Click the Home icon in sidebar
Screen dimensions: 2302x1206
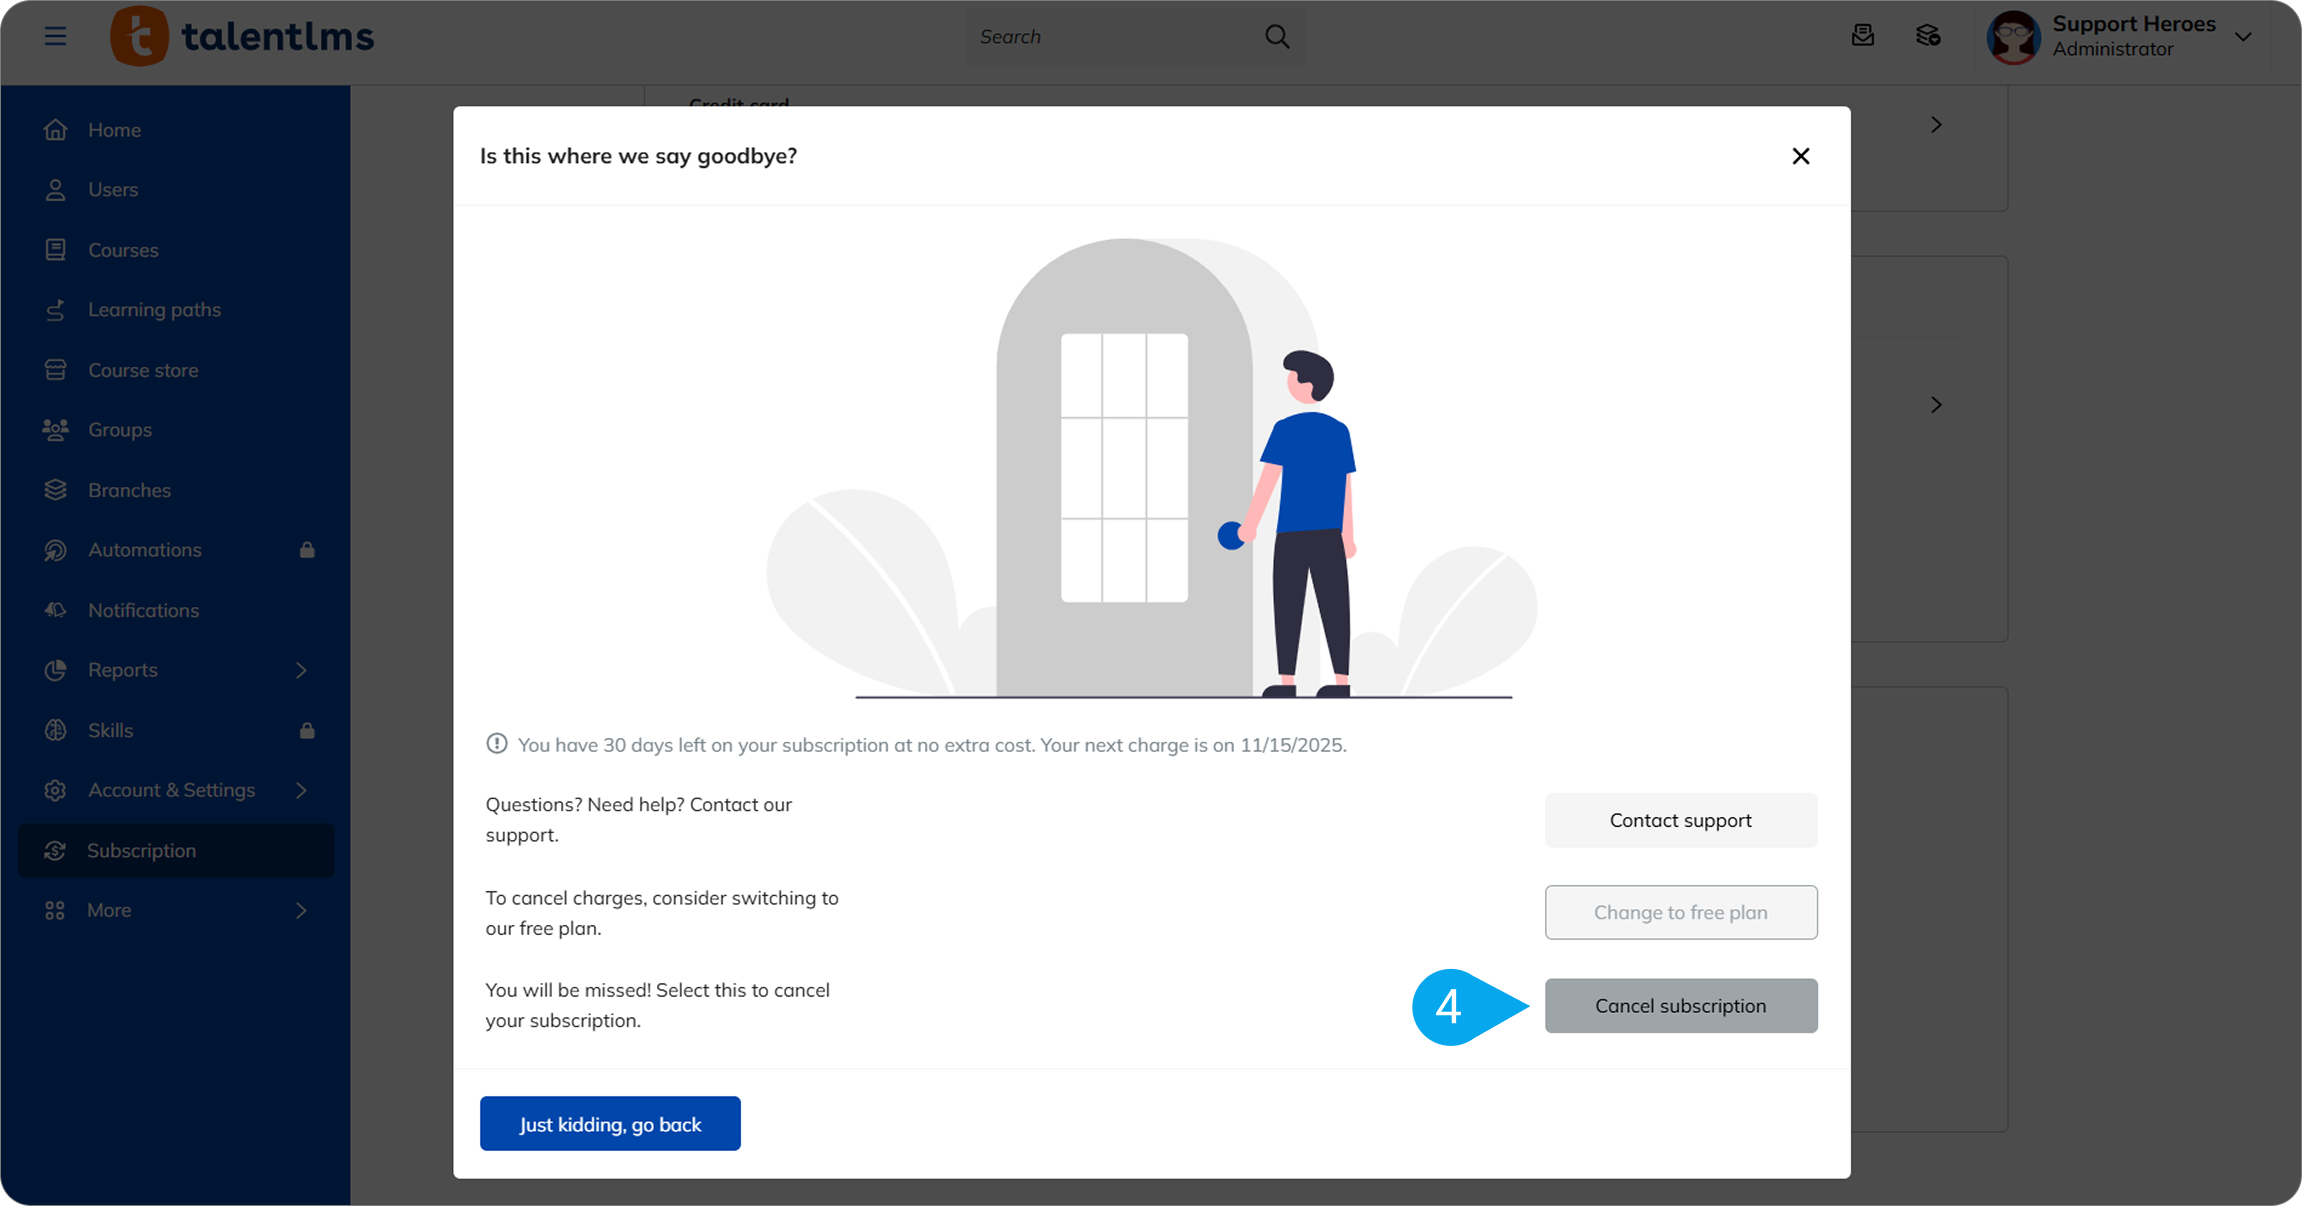coord(56,130)
